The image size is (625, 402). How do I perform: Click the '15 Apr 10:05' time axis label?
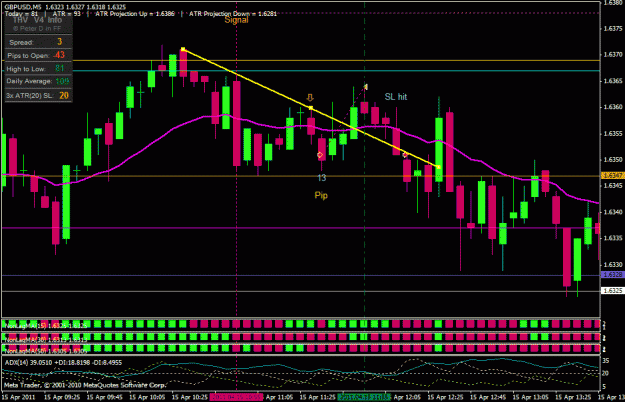(x=147, y=397)
